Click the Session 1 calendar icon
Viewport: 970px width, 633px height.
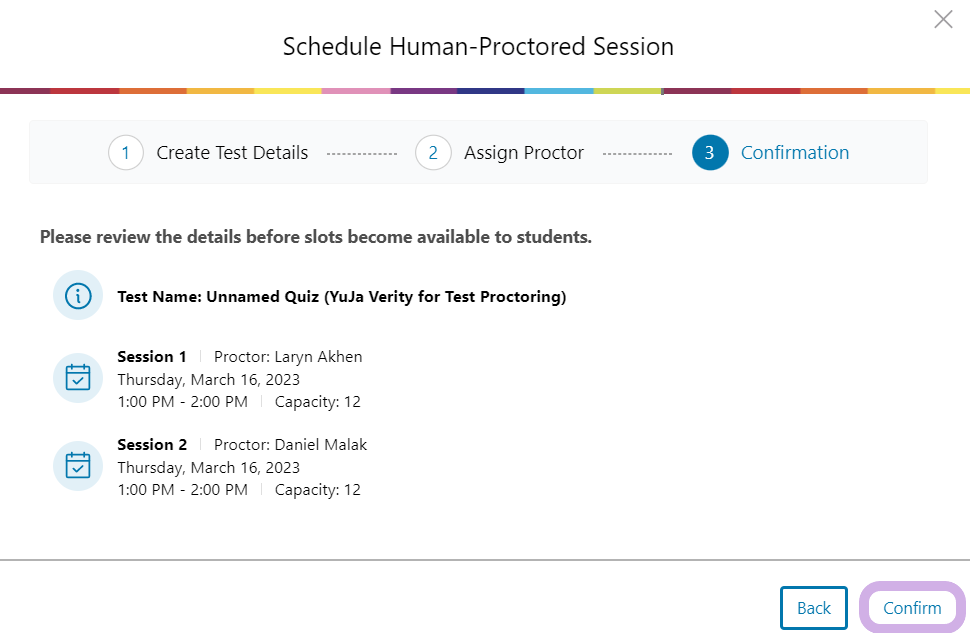coord(78,378)
